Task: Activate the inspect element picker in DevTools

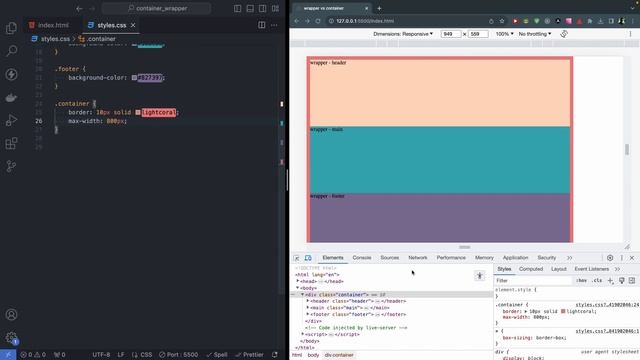Action: tap(296, 258)
